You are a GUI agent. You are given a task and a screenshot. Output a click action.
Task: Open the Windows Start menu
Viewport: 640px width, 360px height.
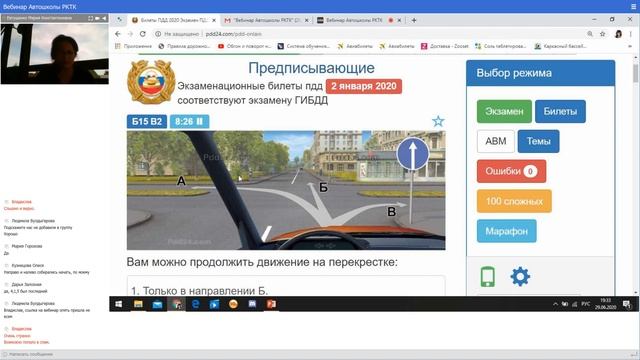(119, 304)
